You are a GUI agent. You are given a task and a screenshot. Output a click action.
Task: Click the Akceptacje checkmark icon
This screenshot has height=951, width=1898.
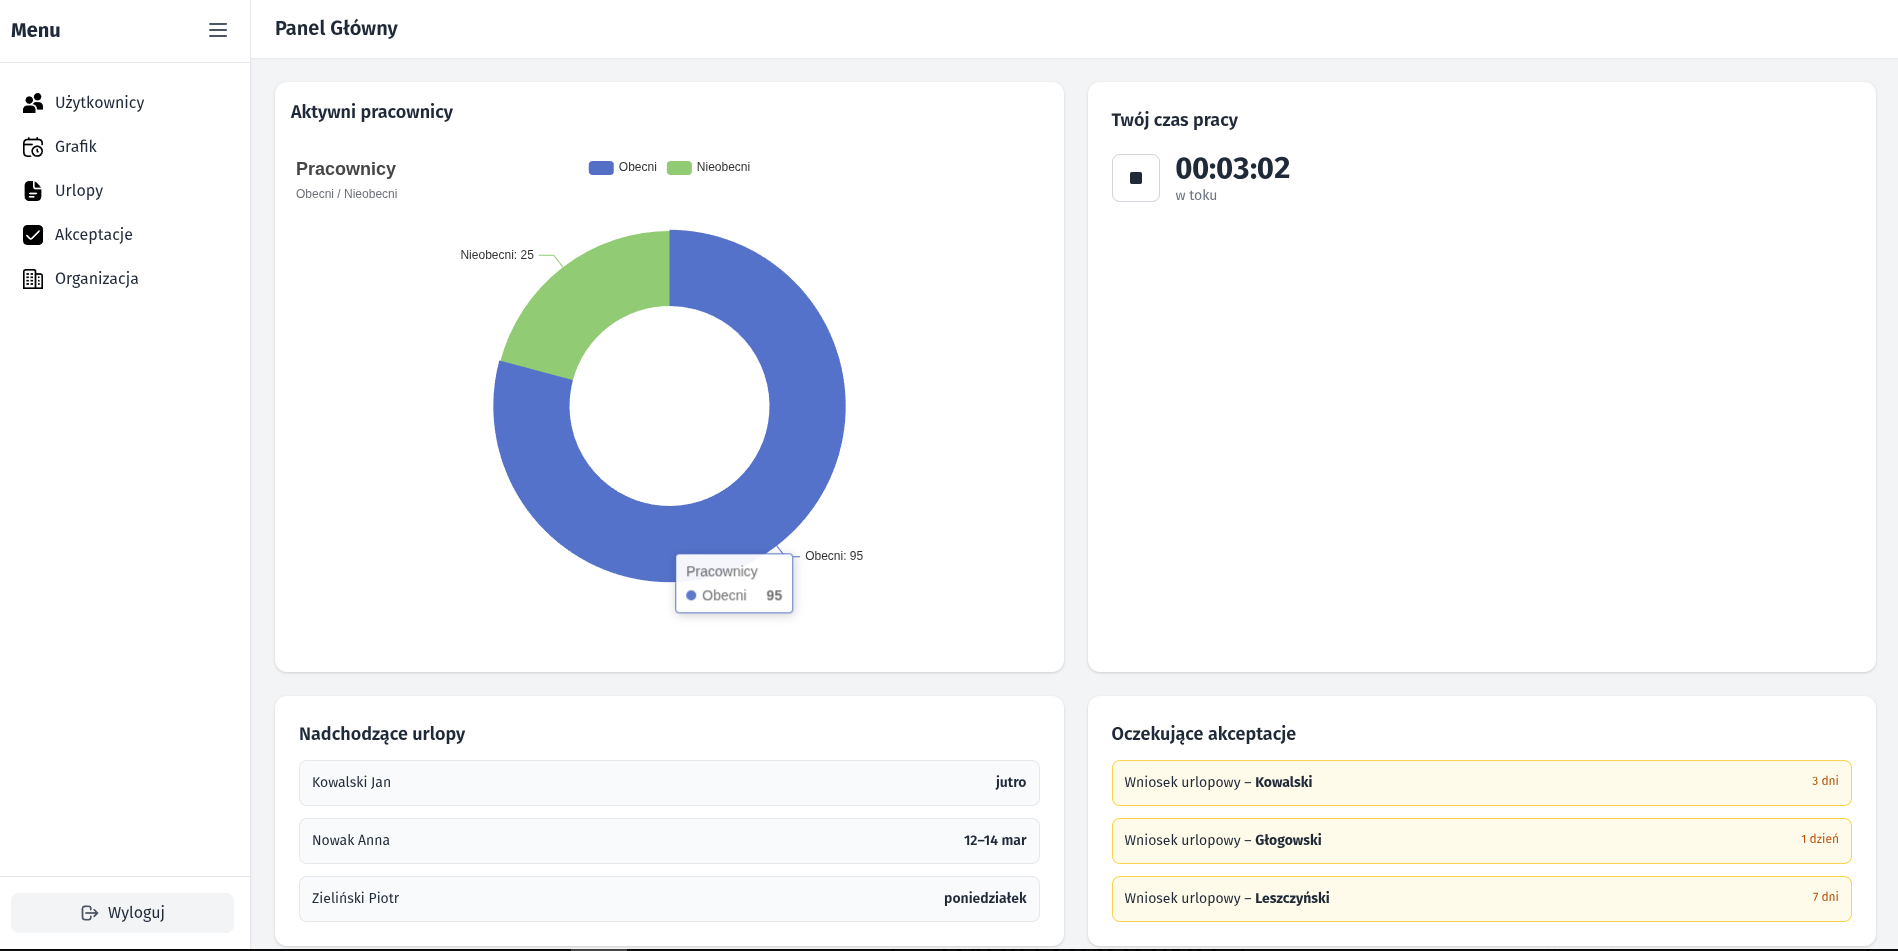pyautogui.click(x=33, y=235)
